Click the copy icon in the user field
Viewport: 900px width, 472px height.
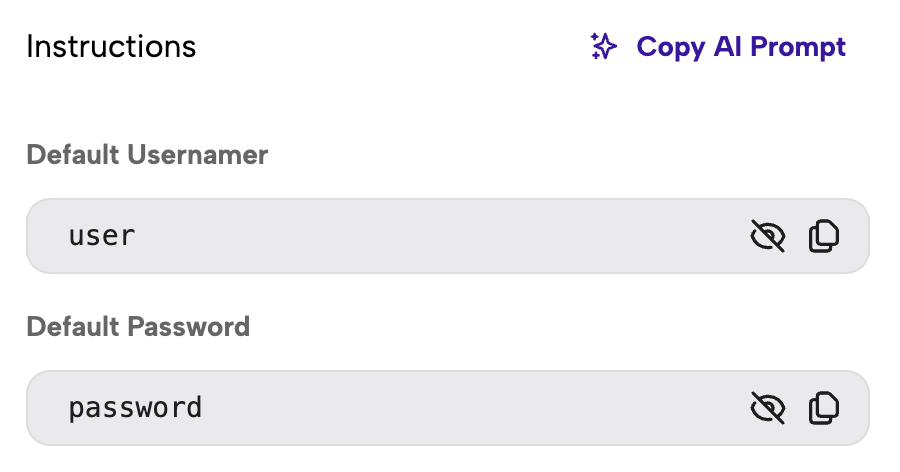(823, 236)
